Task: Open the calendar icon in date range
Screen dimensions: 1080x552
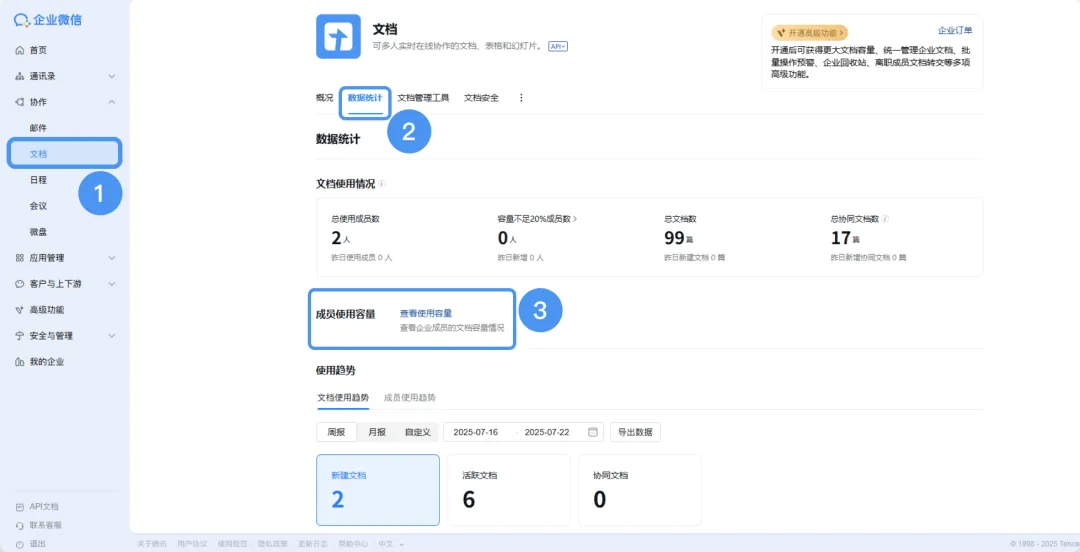Action: click(592, 432)
